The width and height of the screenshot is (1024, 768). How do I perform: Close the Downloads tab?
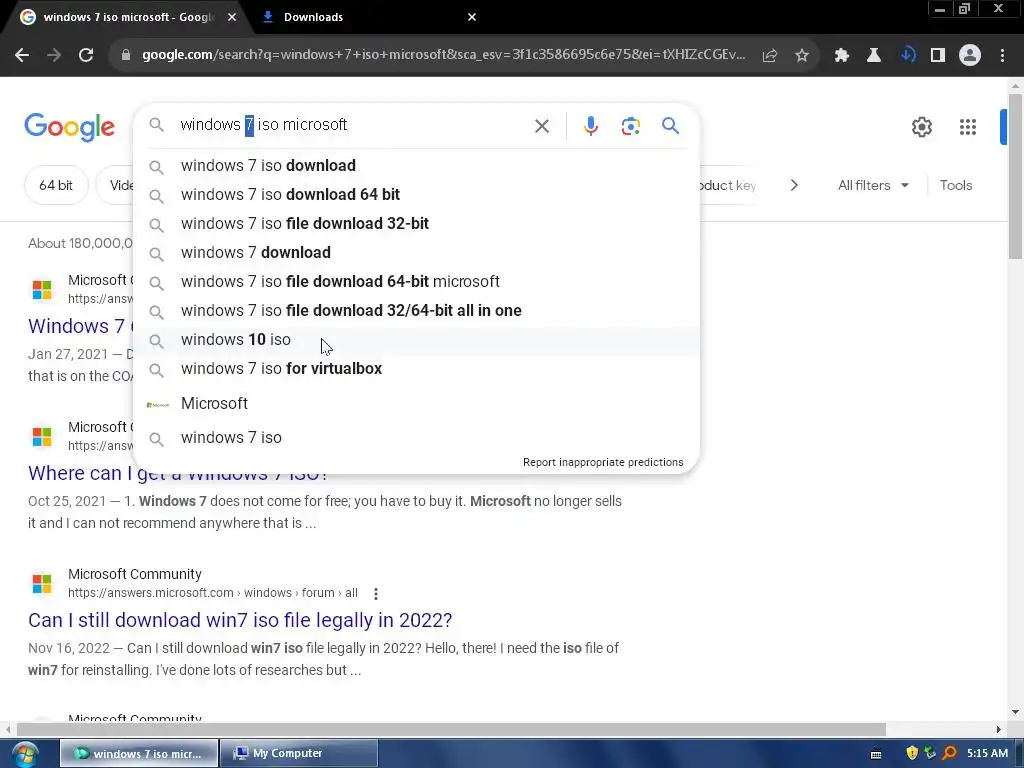pos(472,18)
